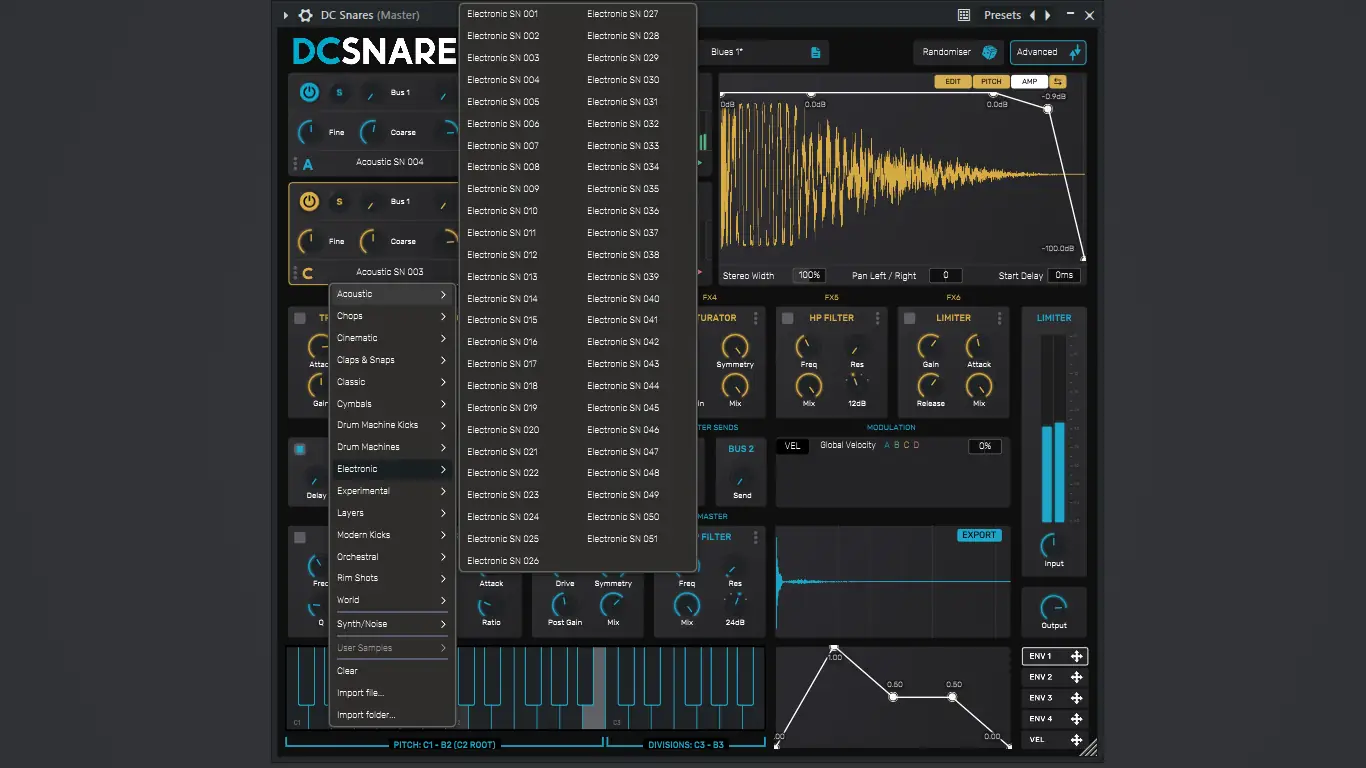
Task: Go to the previous preset arrow
Action: click(x=1033, y=15)
